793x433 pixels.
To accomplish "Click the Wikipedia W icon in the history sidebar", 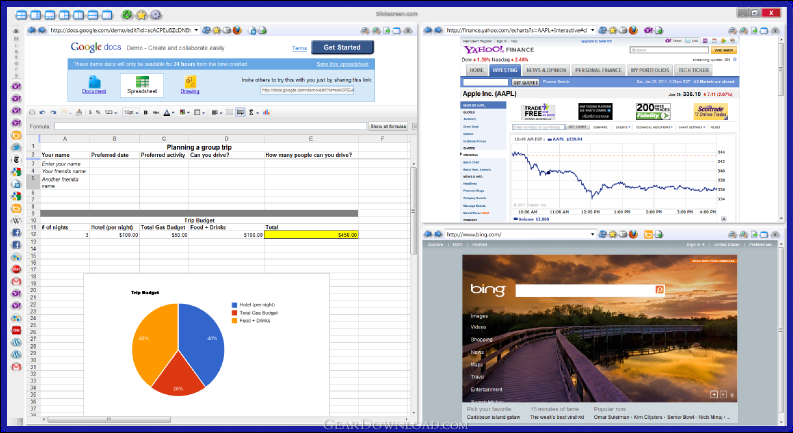I will click(16, 221).
